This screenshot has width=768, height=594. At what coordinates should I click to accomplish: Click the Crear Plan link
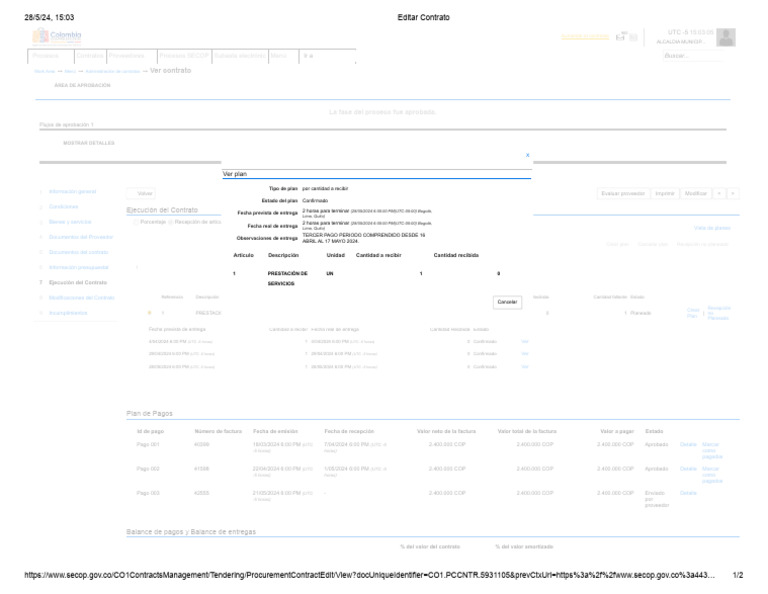click(x=693, y=313)
